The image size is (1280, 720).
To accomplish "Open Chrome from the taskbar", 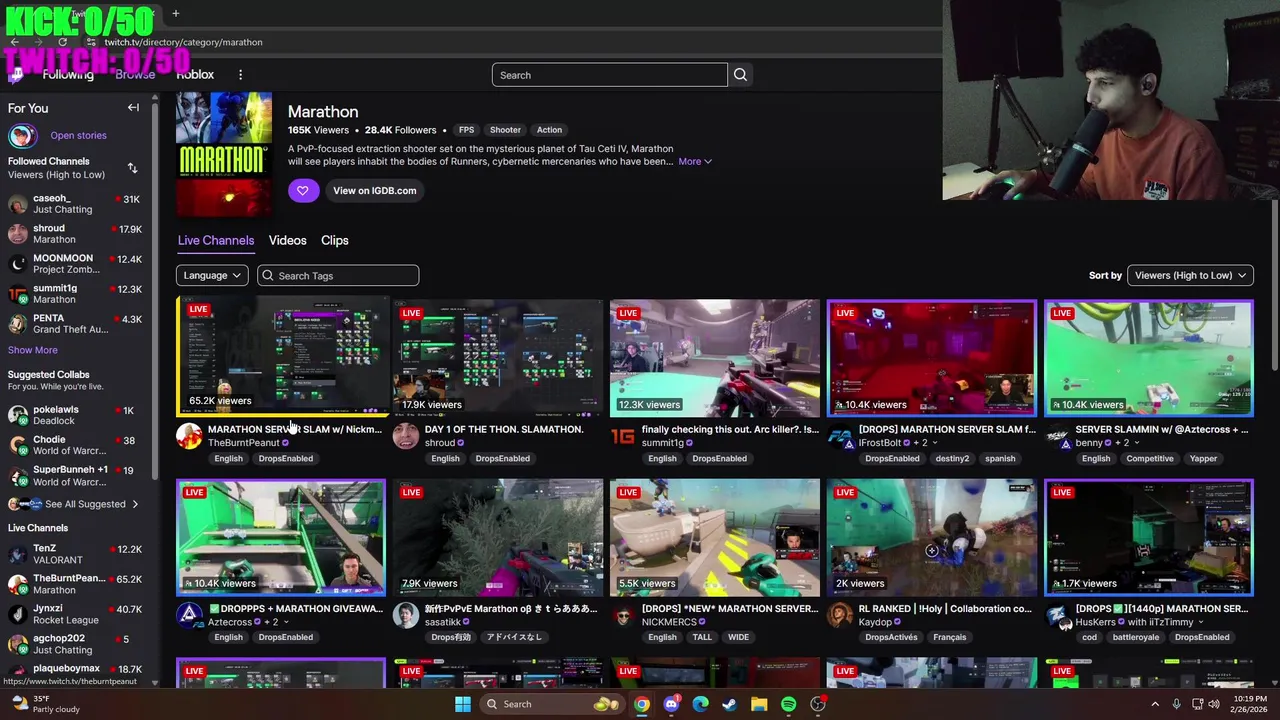I will 641,704.
